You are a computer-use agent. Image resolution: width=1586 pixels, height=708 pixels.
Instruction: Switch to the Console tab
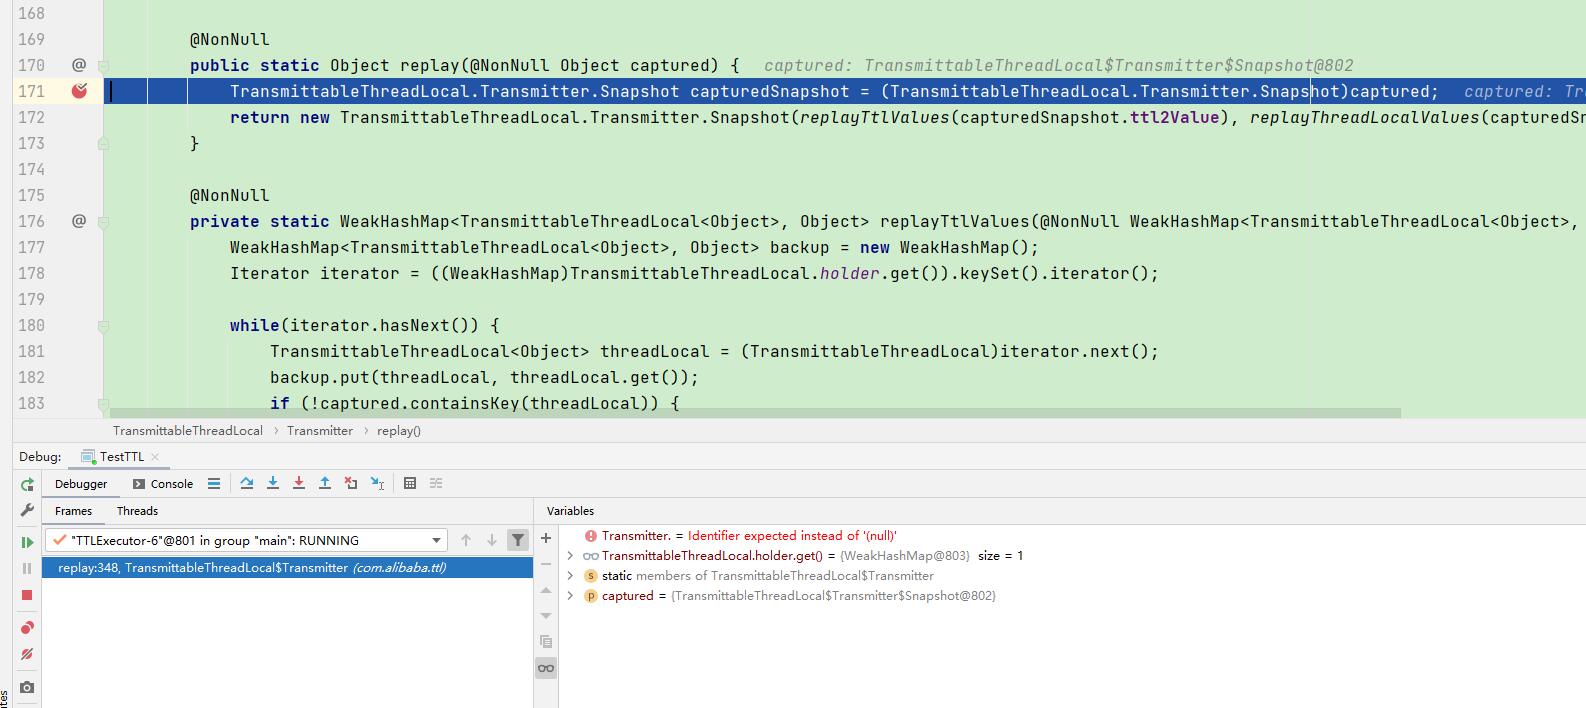point(163,484)
